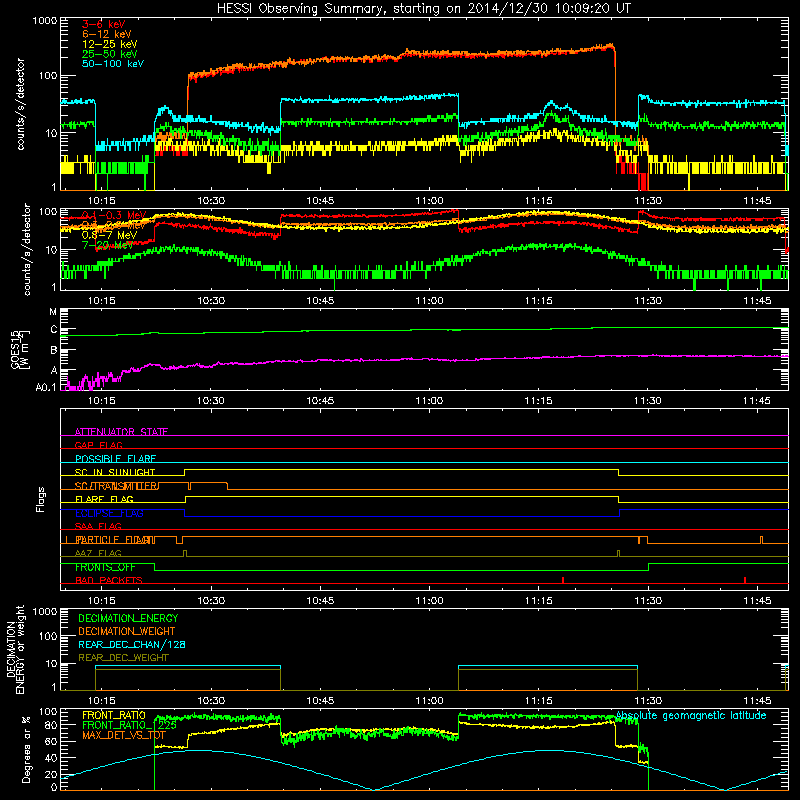Click the Absolute geomagnetic latitude label
This screenshot has width=800, height=800.
(691, 716)
